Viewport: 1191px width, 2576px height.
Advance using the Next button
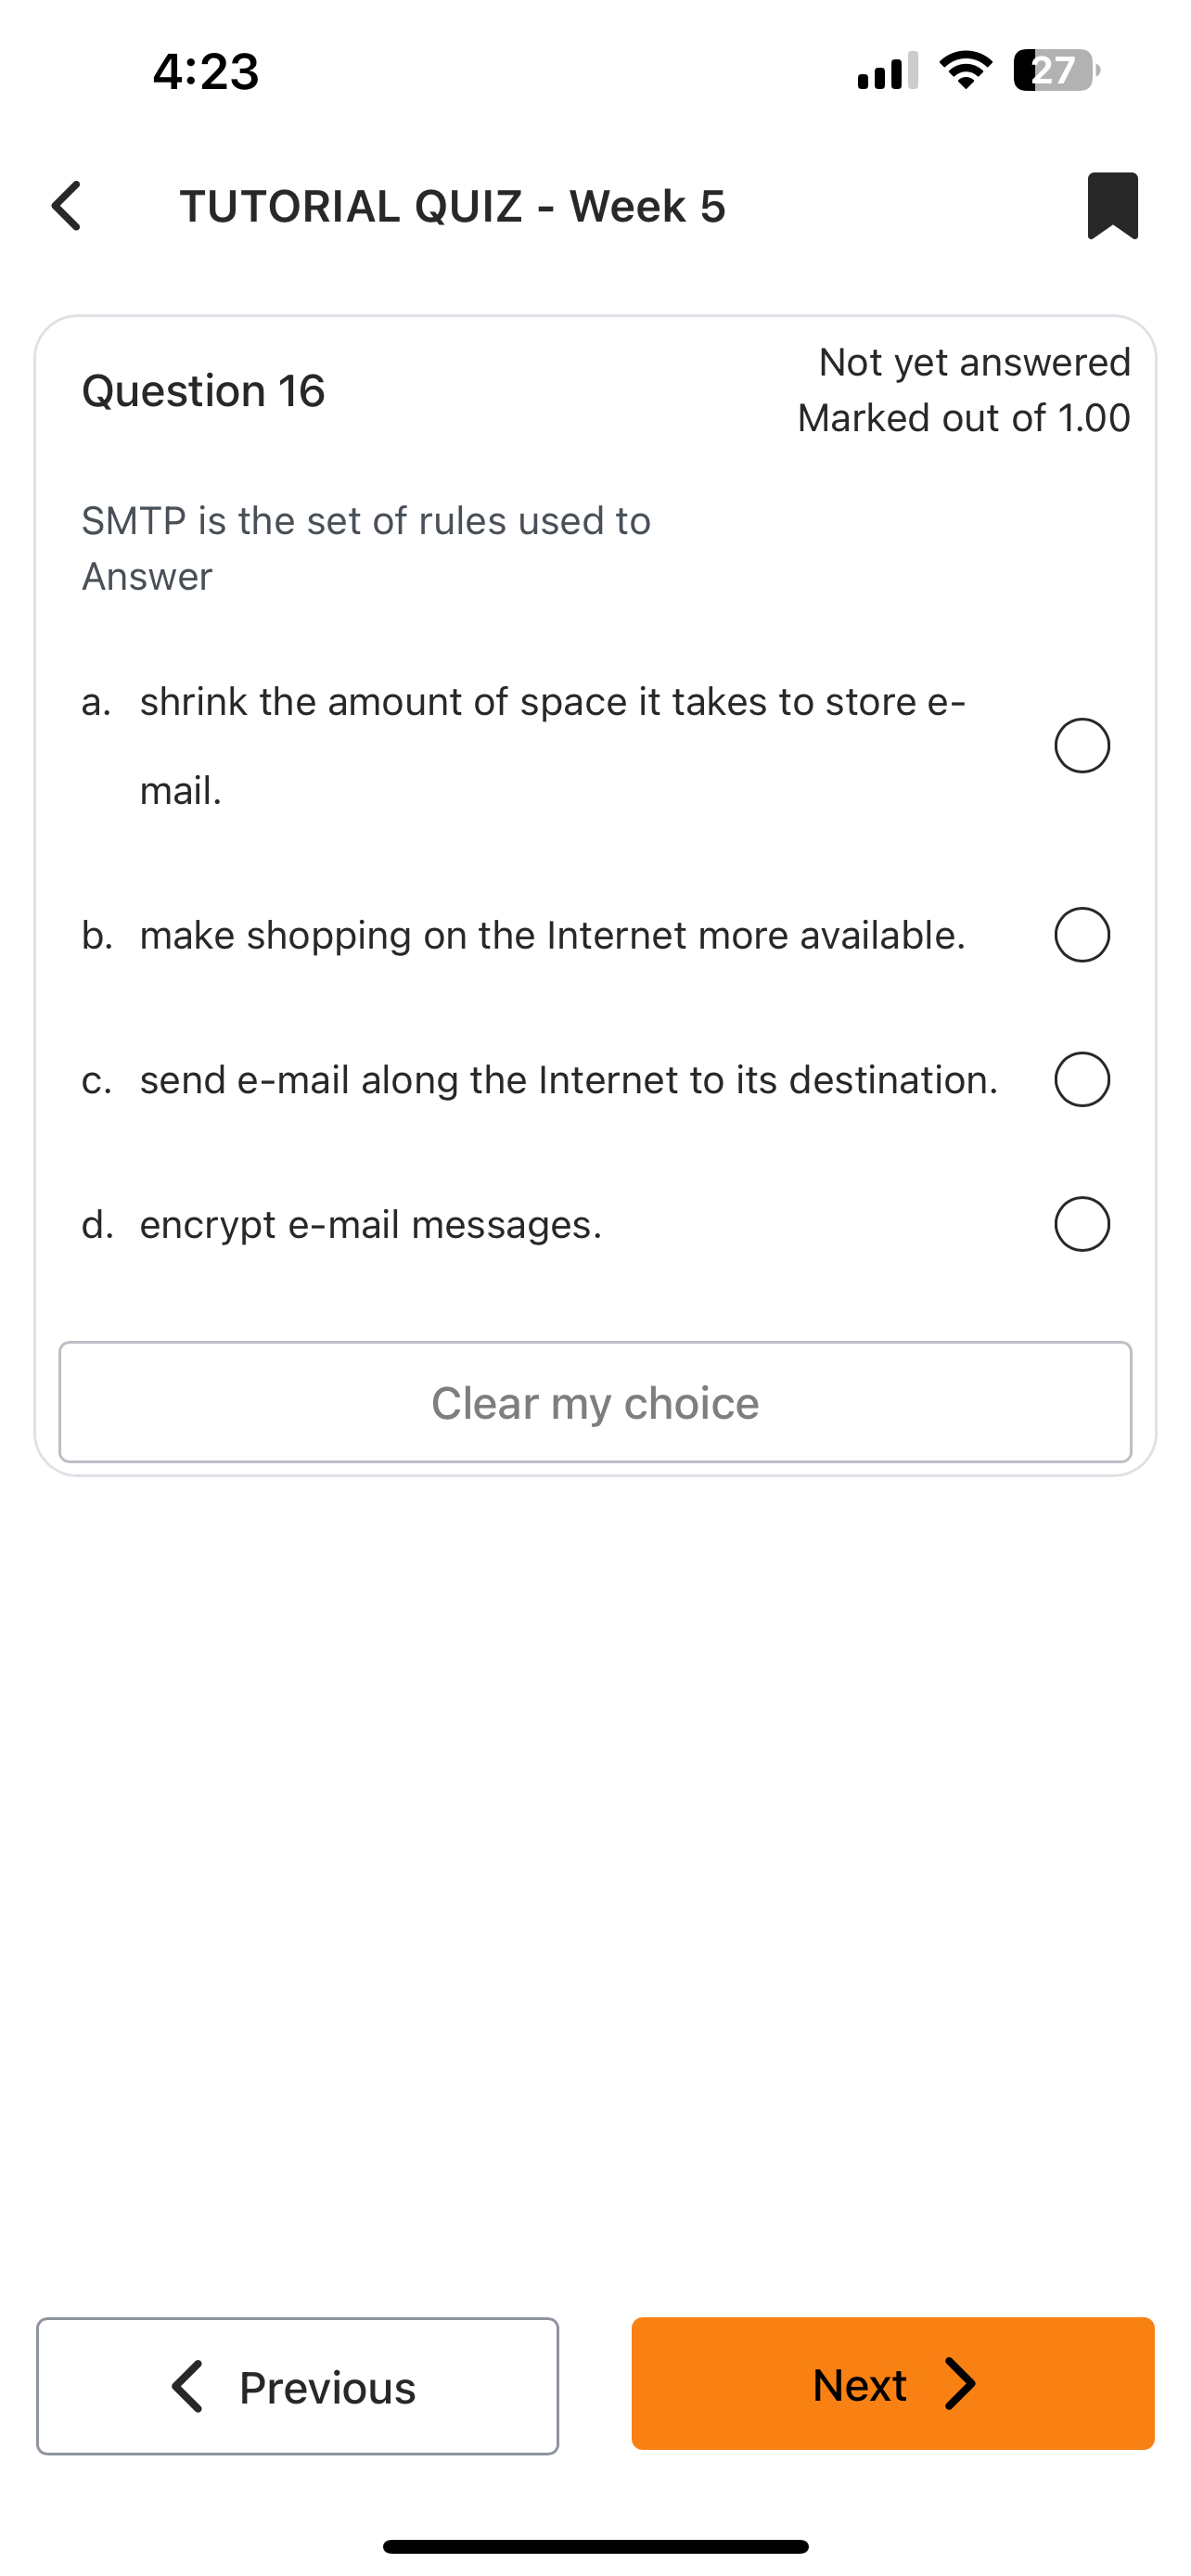(891, 2384)
